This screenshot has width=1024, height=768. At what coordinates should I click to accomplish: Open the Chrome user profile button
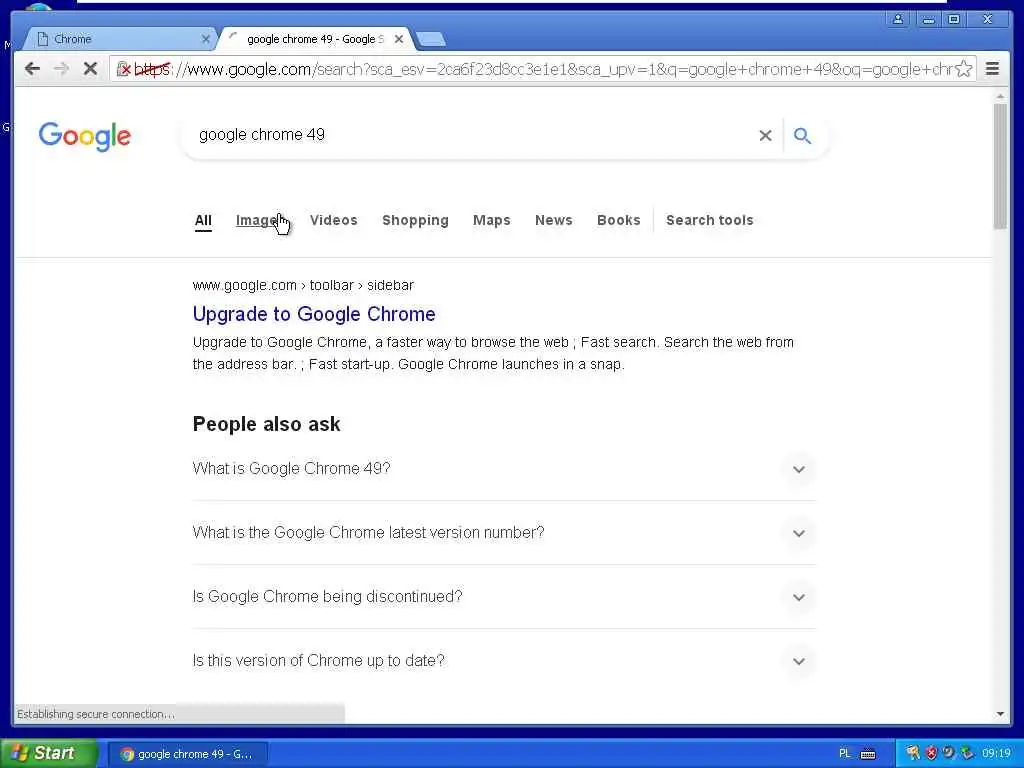tap(898, 19)
